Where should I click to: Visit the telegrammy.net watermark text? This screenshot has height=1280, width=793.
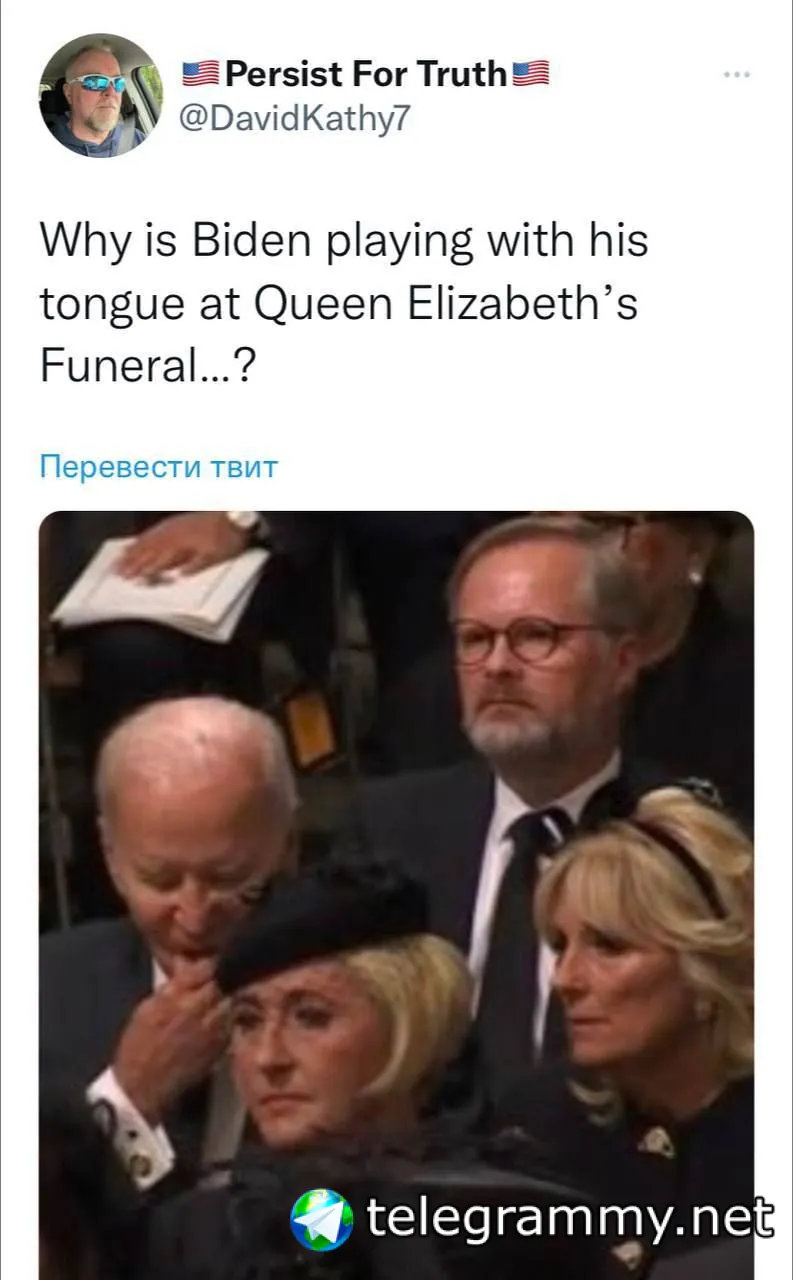(x=570, y=1219)
